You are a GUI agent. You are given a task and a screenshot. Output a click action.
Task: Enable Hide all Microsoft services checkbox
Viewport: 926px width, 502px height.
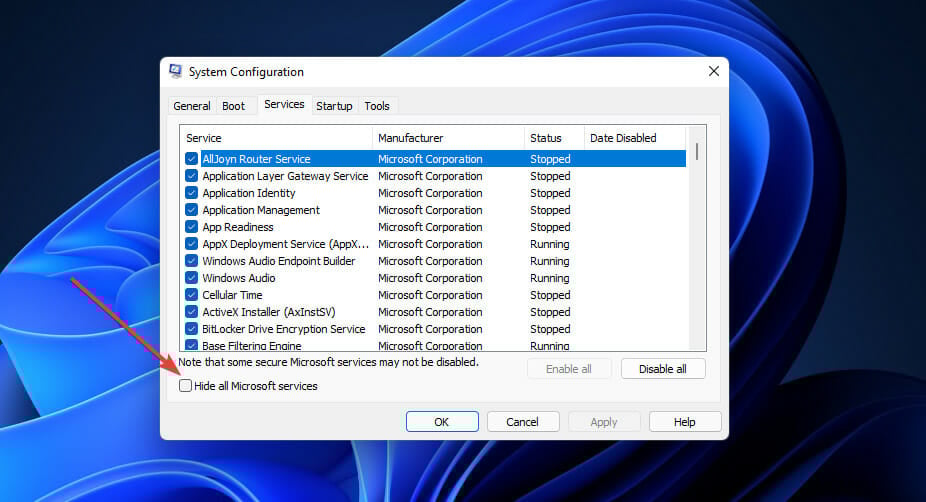[186, 386]
